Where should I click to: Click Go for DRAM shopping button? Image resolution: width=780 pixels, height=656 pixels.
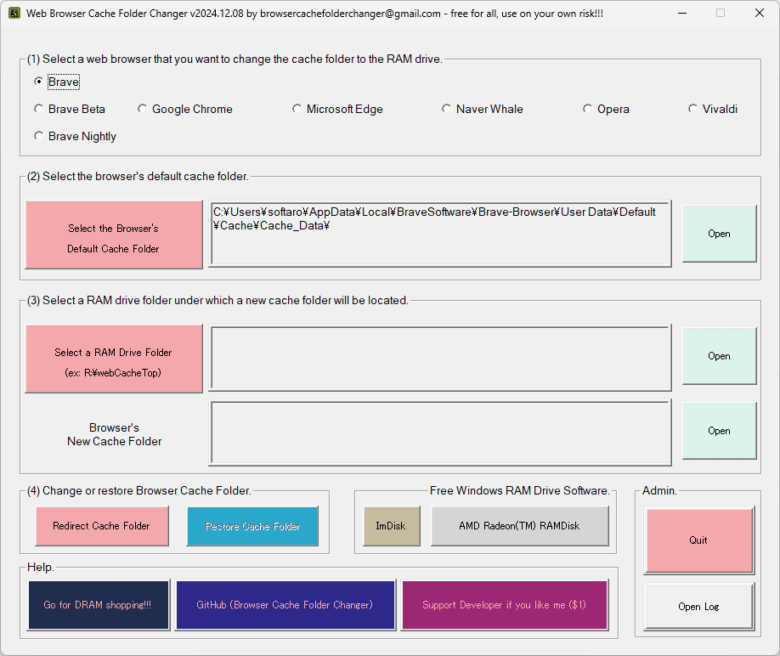point(98,605)
